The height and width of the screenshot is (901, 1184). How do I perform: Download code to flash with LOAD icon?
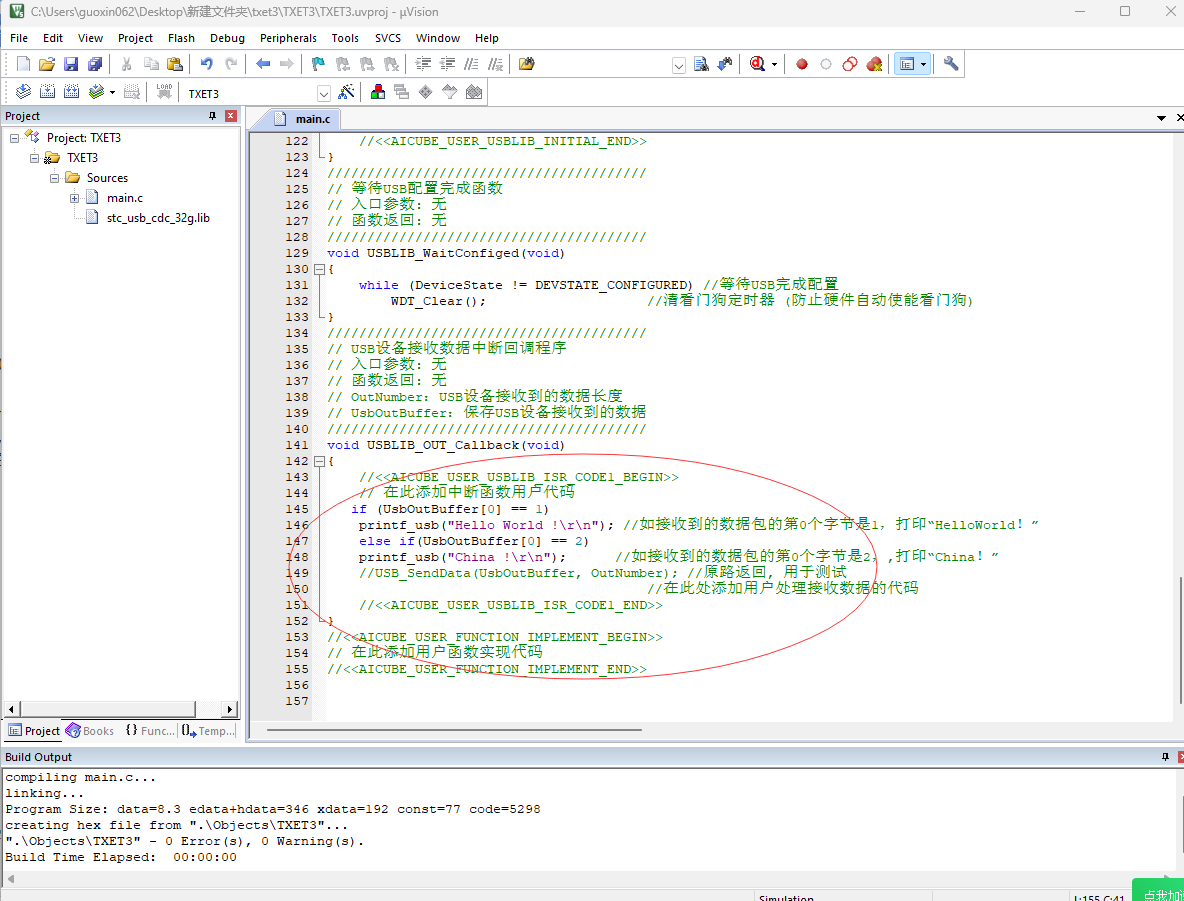164,92
